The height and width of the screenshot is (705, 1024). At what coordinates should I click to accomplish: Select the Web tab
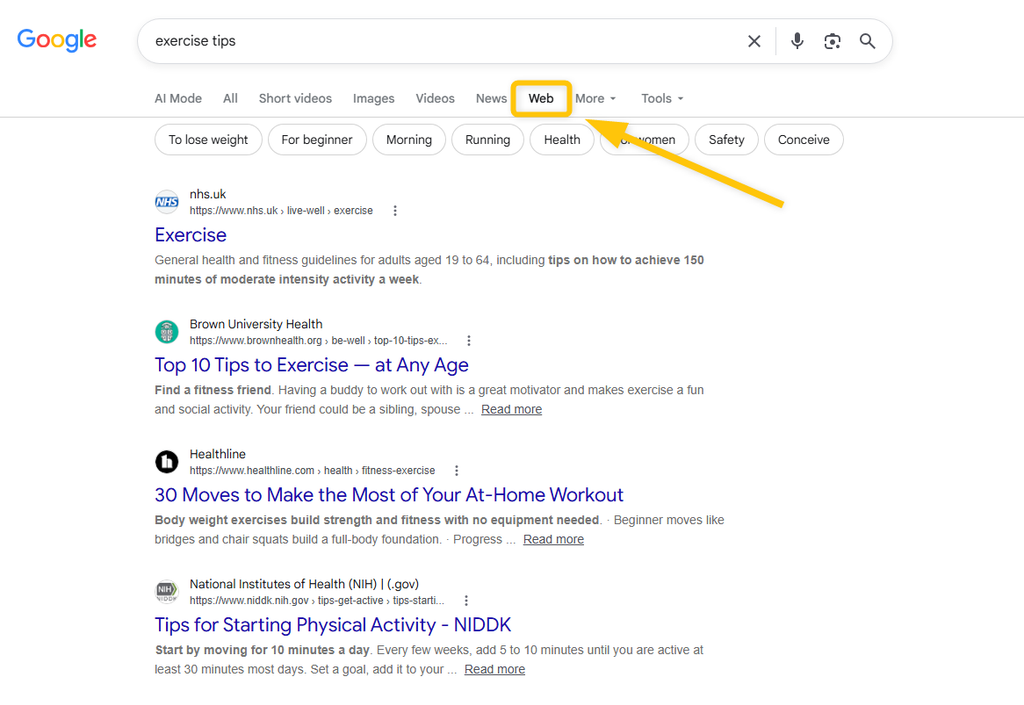pos(541,99)
